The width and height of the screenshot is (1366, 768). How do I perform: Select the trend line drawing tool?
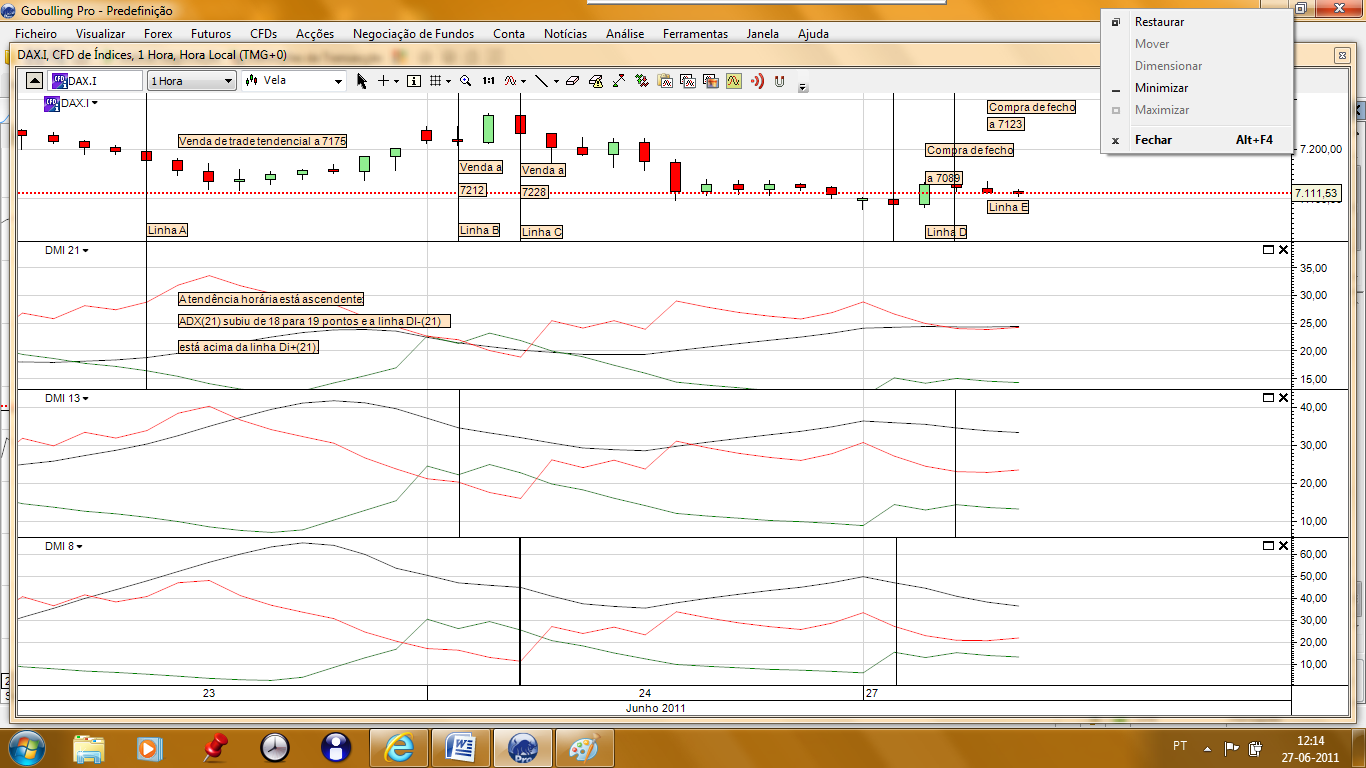(x=541, y=81)
